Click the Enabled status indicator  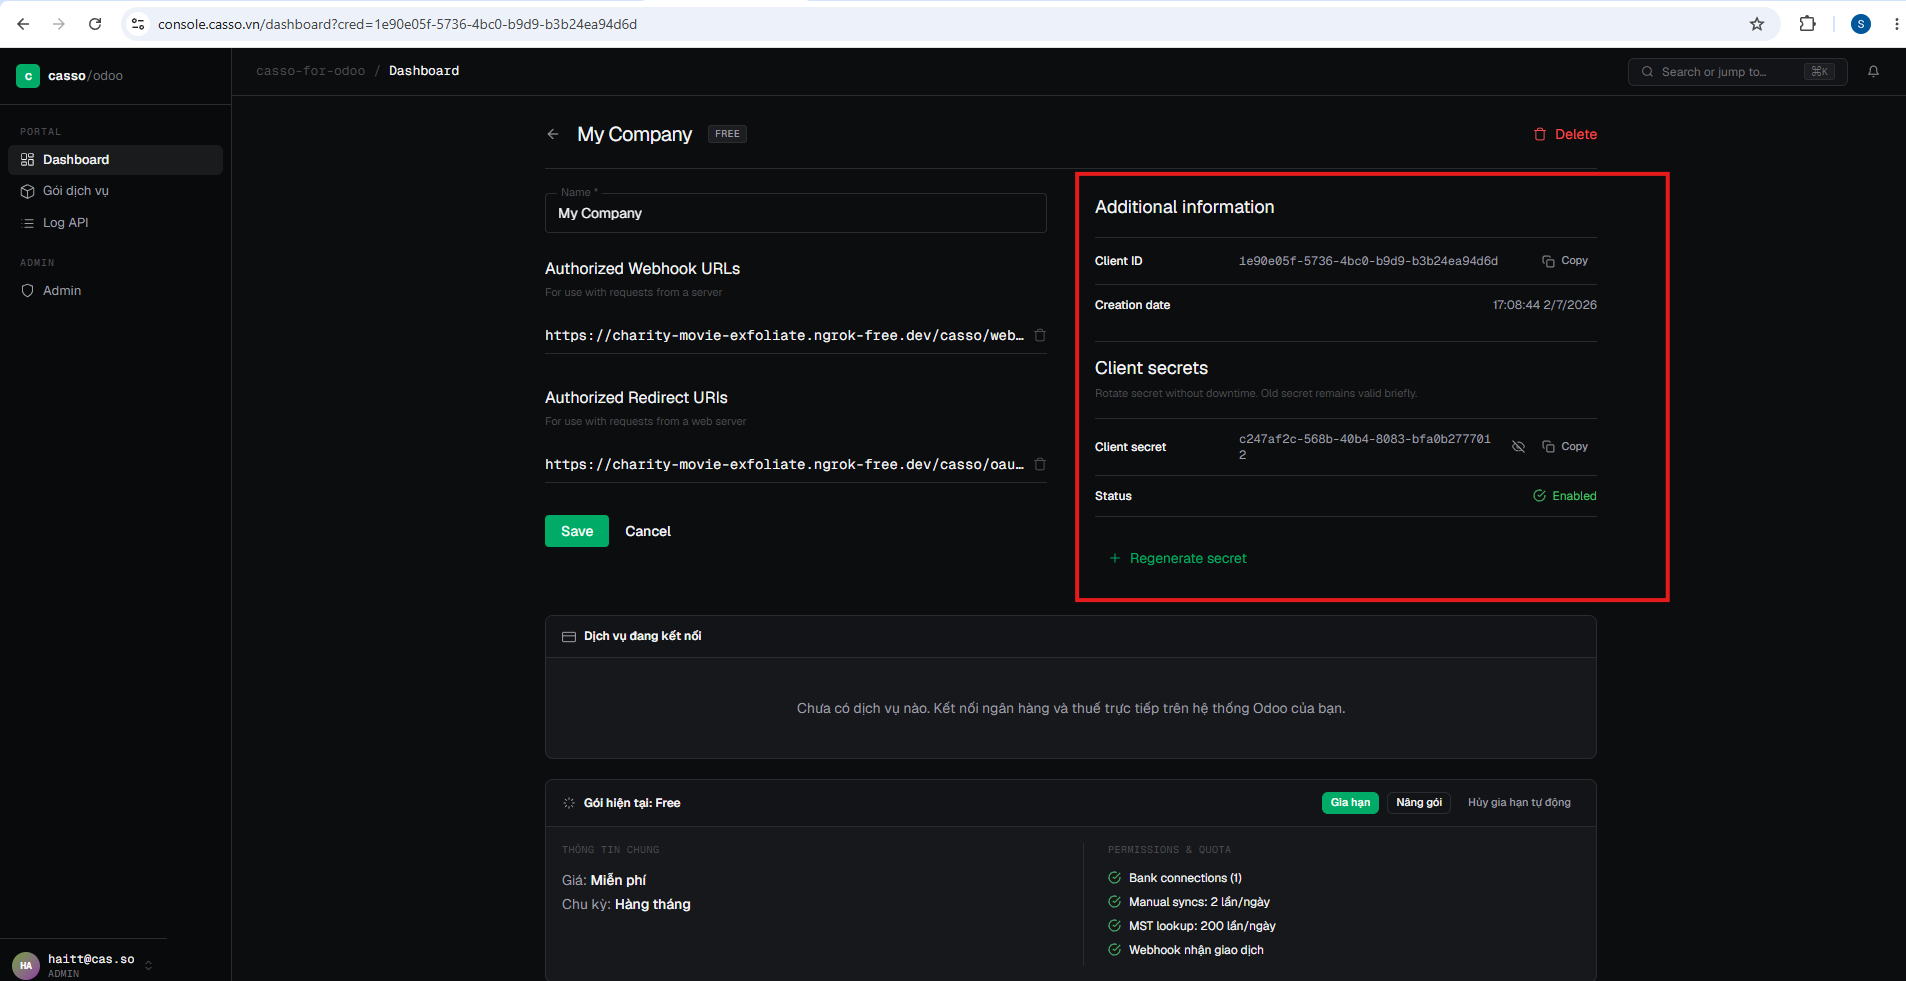[1565, 496]
